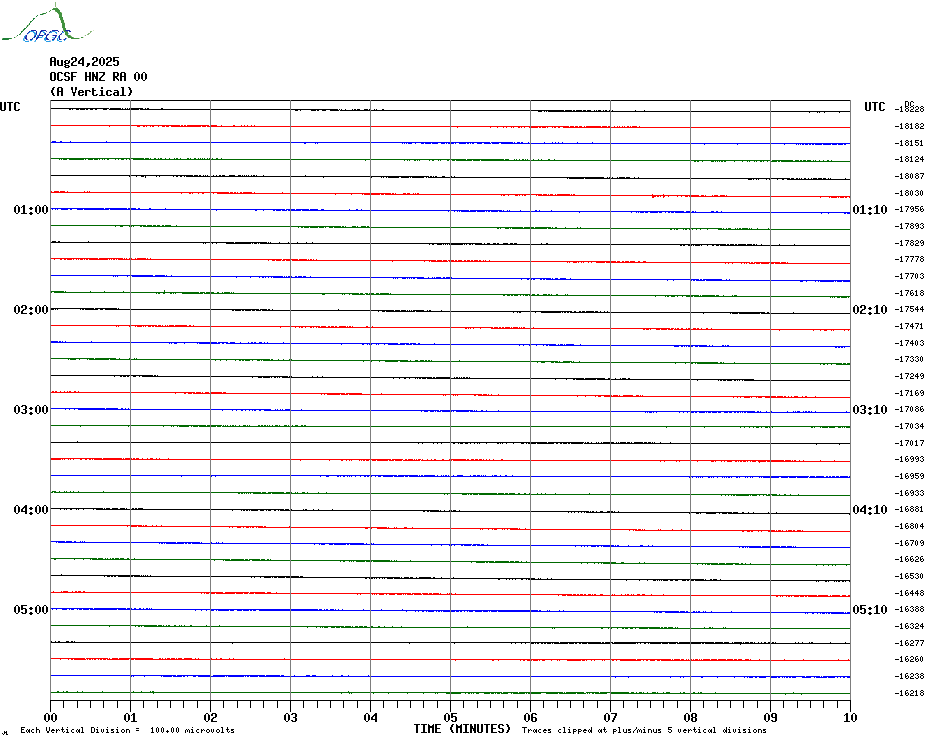This screenshot has width=930, height=744.
Task: Click the 05:10 time label
Action: (x=870, y=610)
